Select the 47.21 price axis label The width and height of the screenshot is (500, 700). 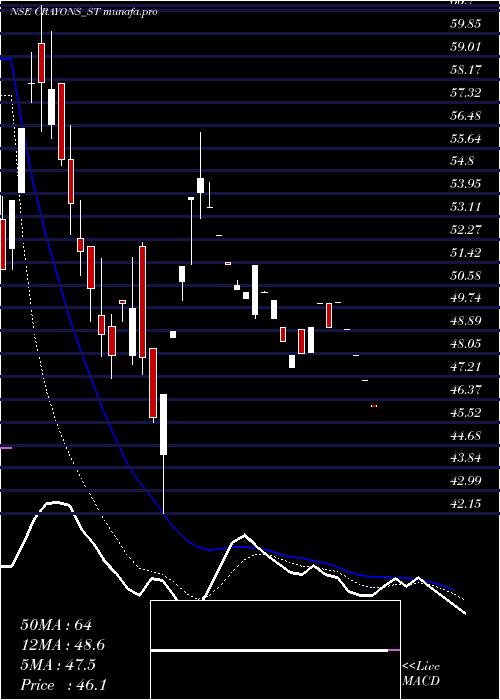pos(466,367)
